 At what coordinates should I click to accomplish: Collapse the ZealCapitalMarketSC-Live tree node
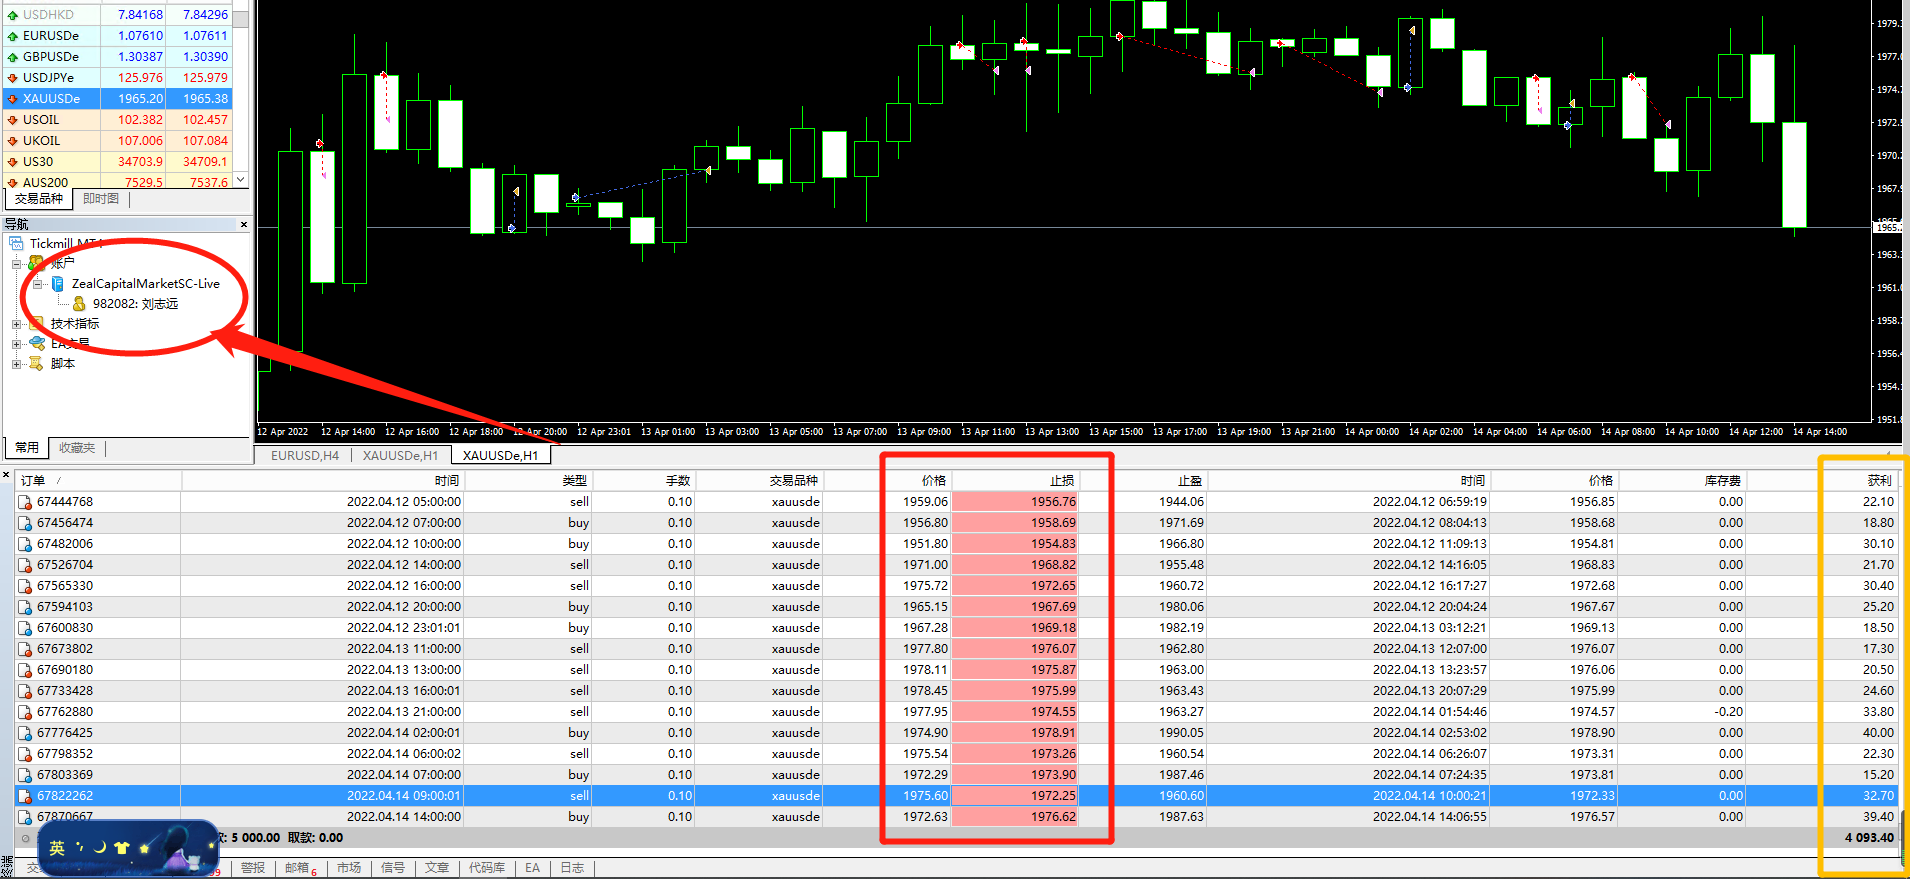pos(38,284)
